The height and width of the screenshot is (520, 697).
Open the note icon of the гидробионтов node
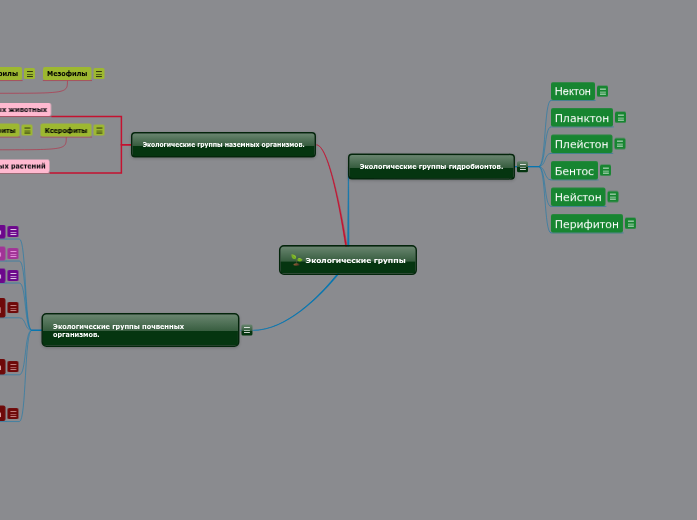[523, 167]
